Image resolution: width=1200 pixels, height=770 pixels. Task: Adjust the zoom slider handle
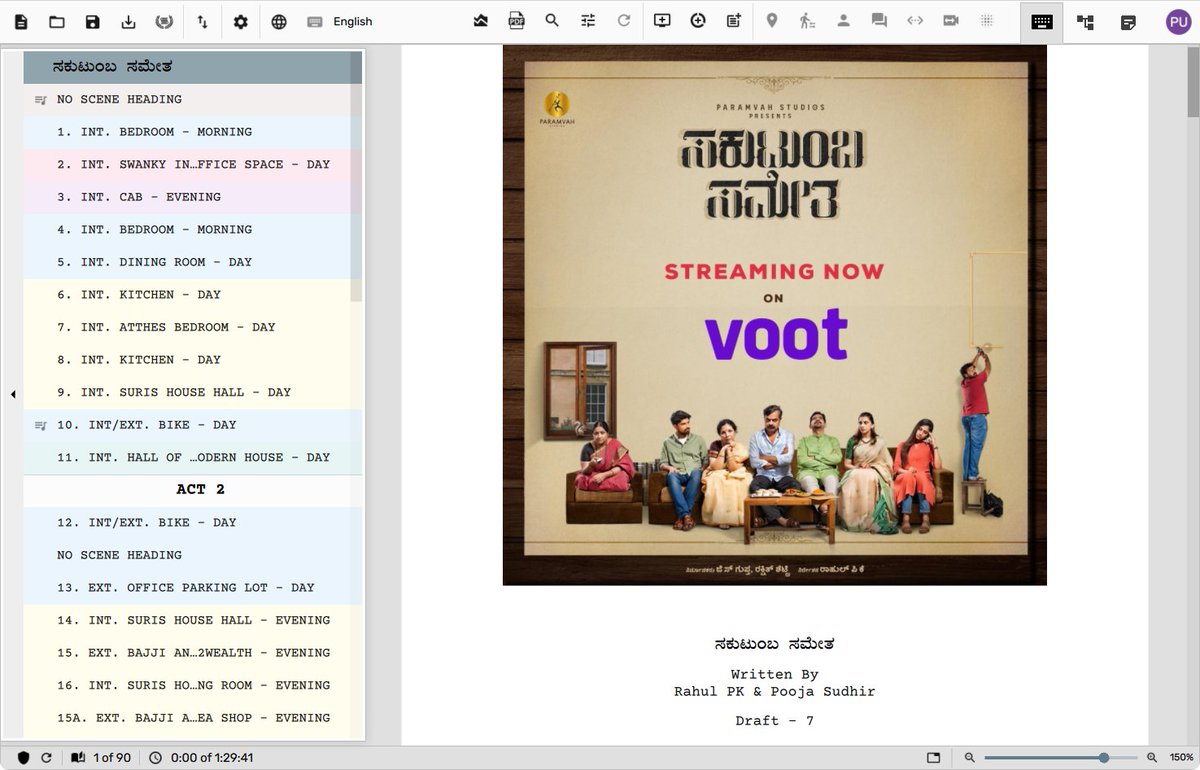point(1104,758)
